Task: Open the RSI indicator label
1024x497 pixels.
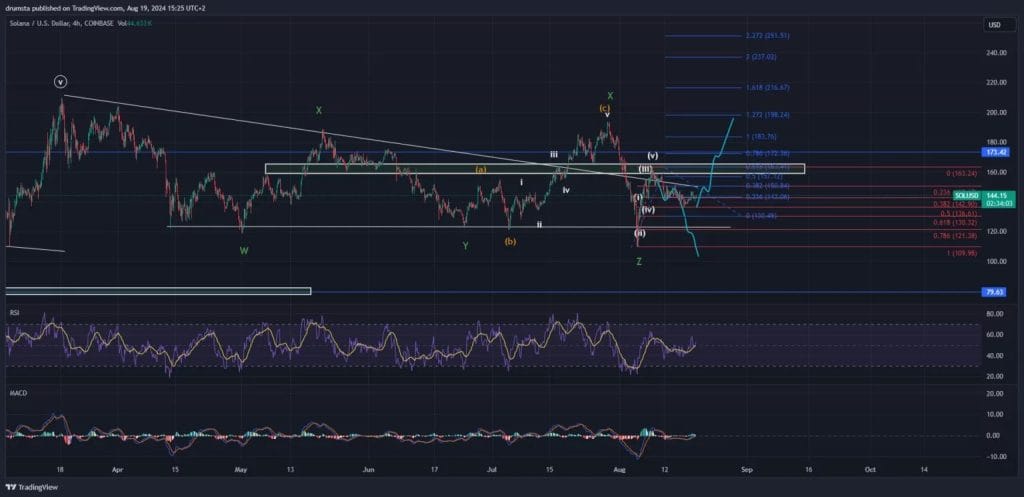Action: click(13, 312)
